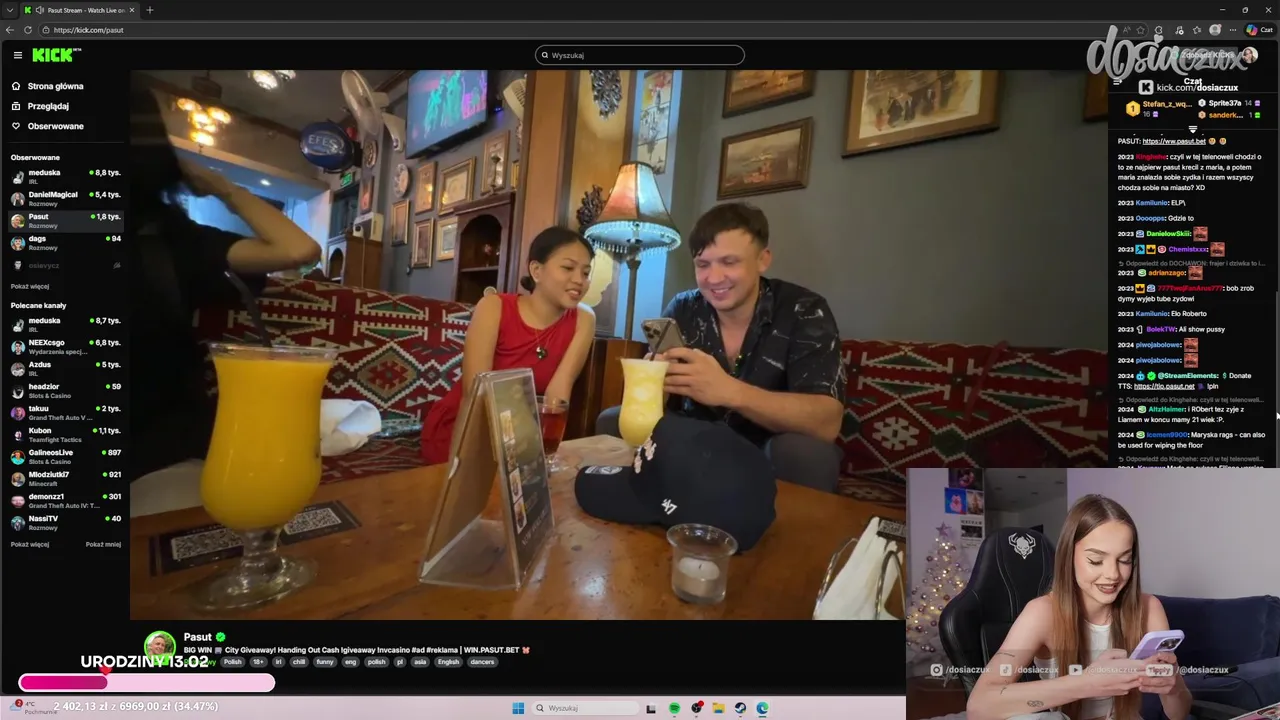The image size is (1280, 720).
Task: Open Spotify from the taskbar
Action: tap(674, 708)
